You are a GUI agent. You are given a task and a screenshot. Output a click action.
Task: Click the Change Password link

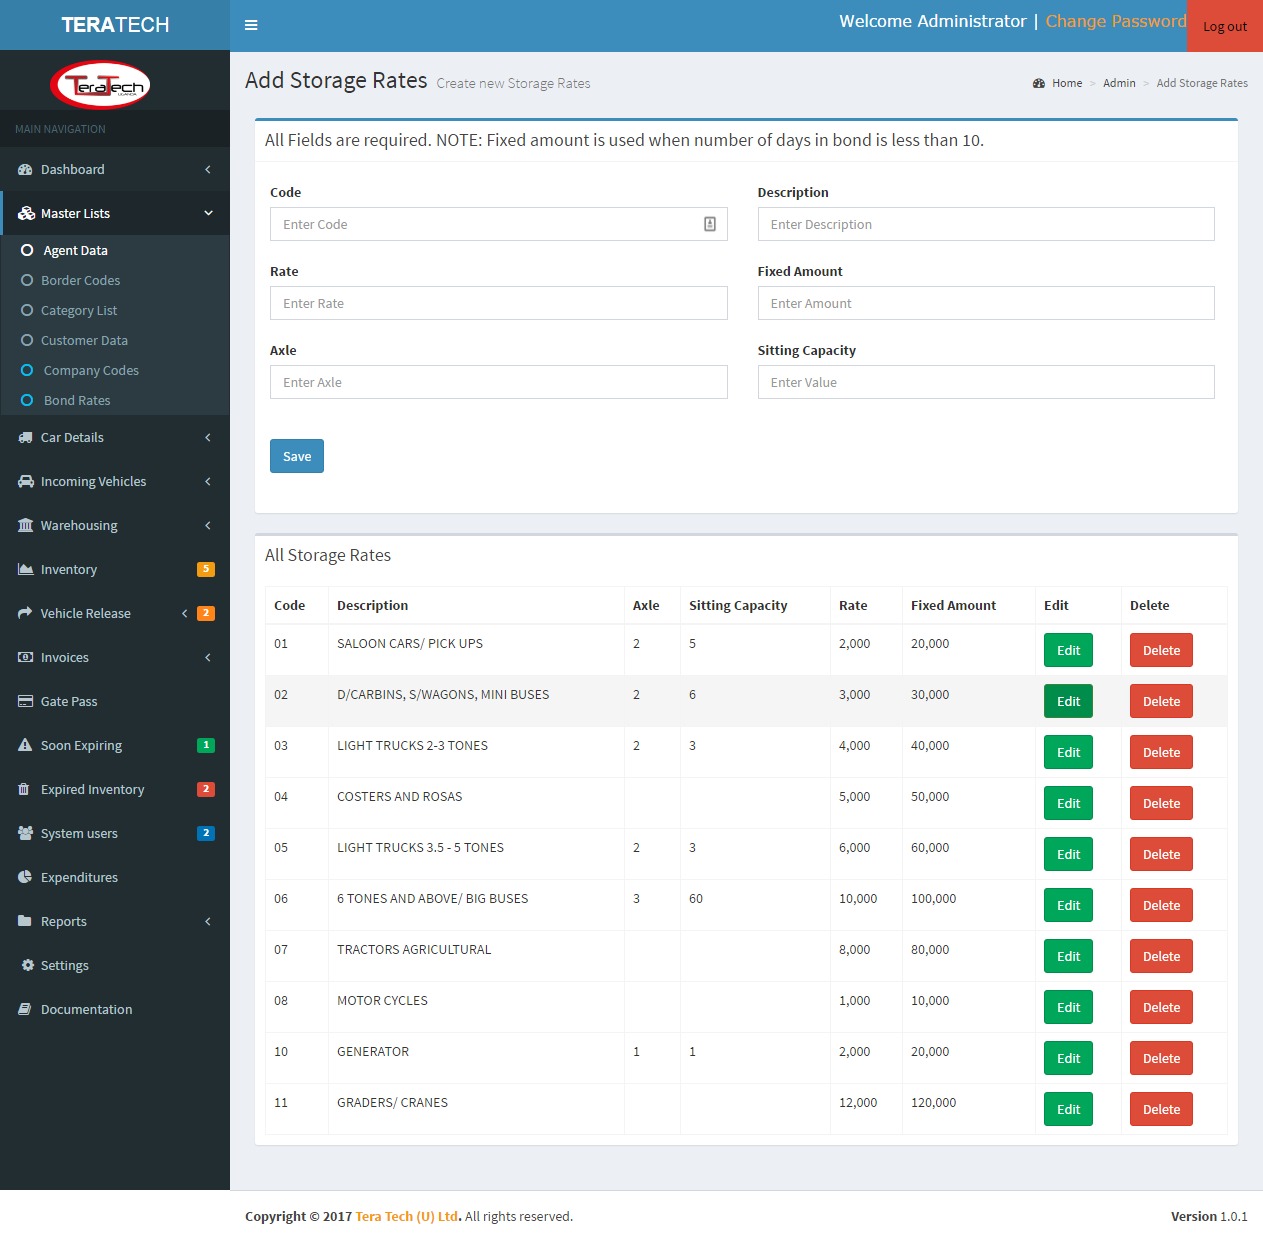point(1116,20)
